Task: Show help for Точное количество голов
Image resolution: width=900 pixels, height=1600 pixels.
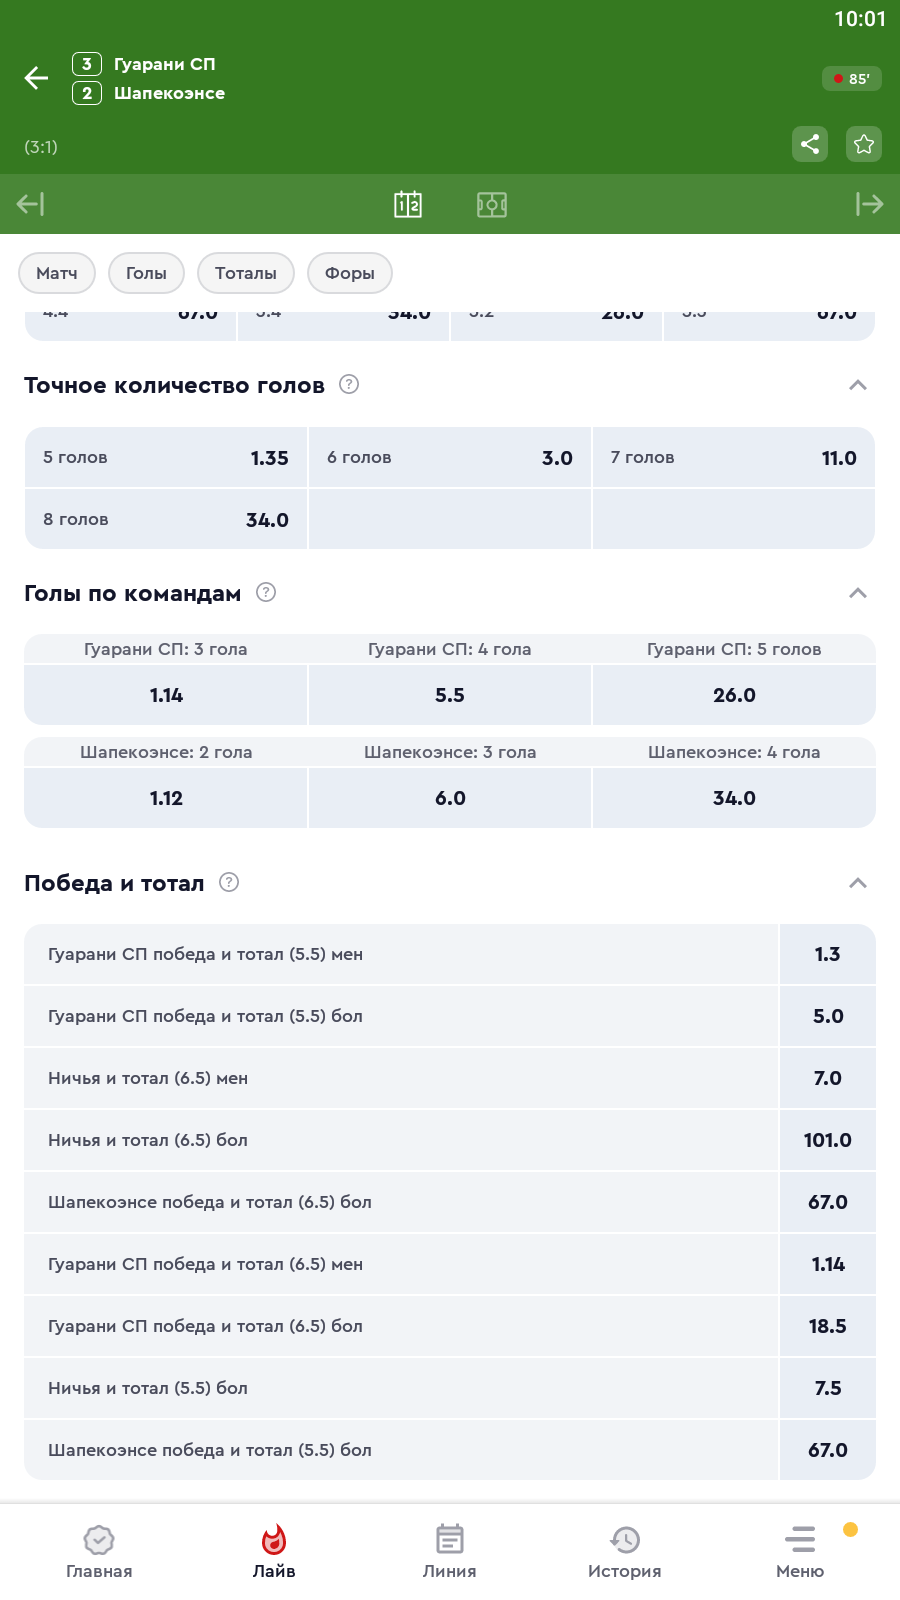Action: pyautogui.click(x=349, y=384)
